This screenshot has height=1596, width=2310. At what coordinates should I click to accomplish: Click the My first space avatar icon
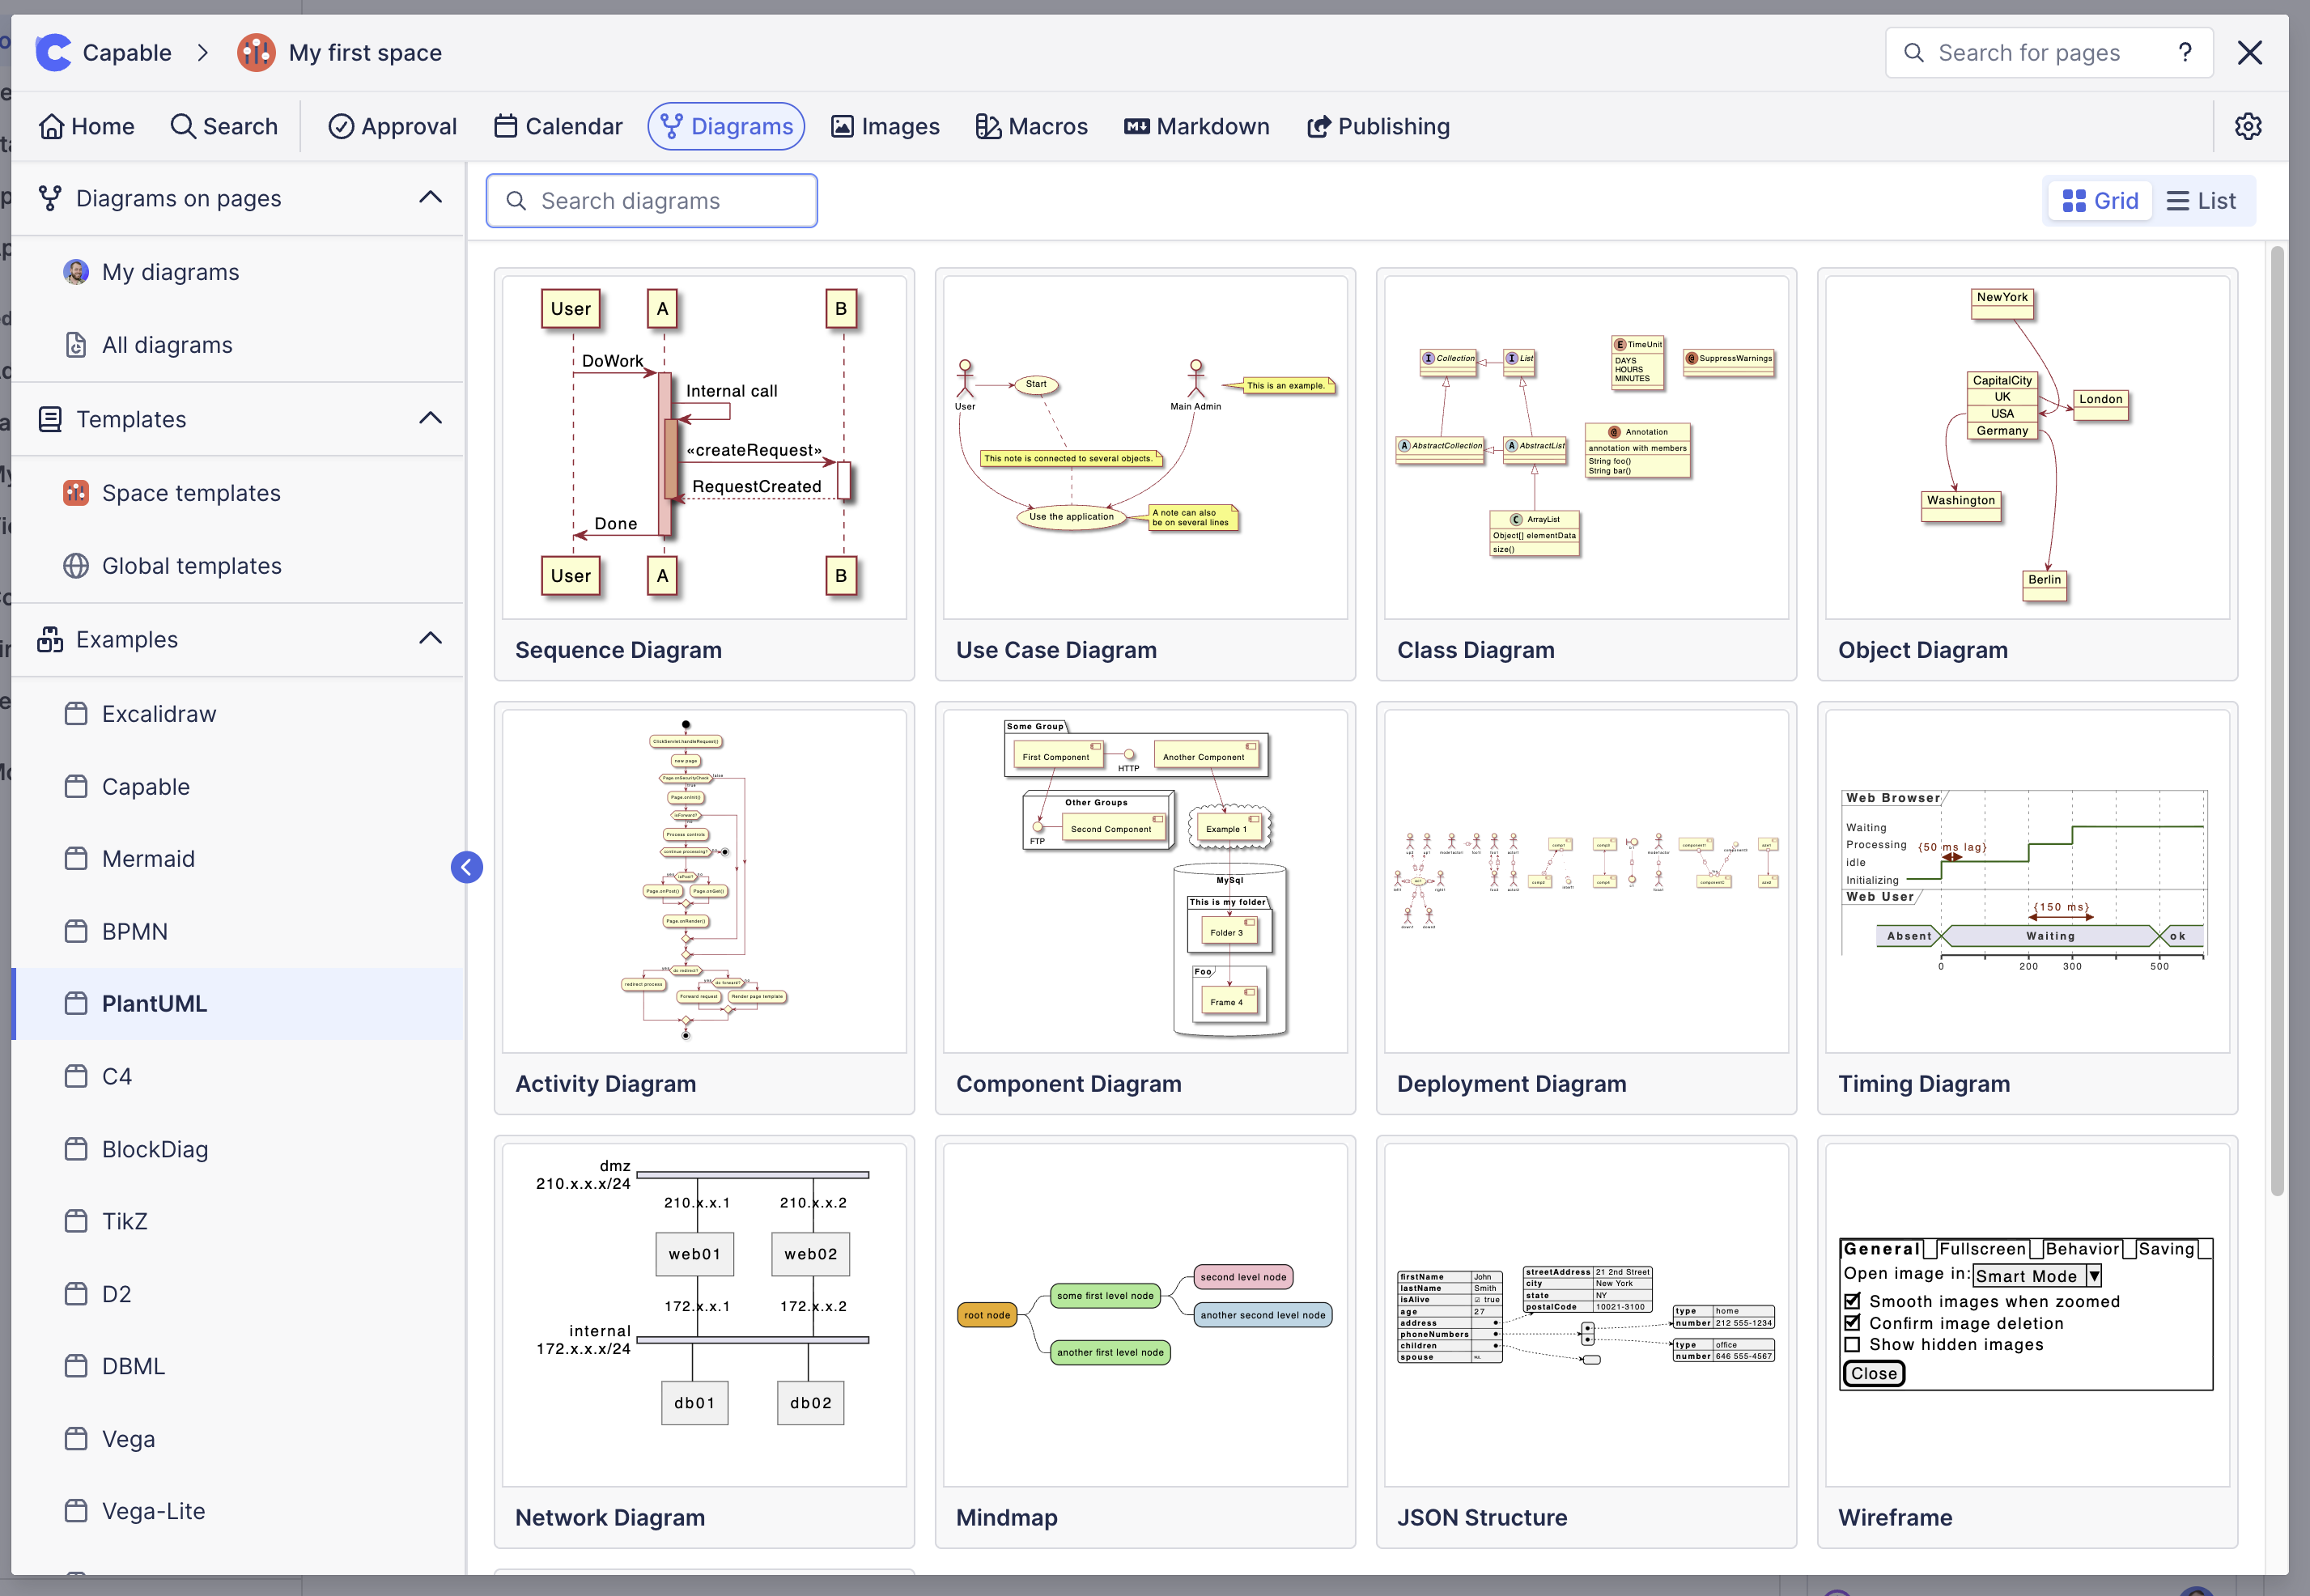click(256, 52)
